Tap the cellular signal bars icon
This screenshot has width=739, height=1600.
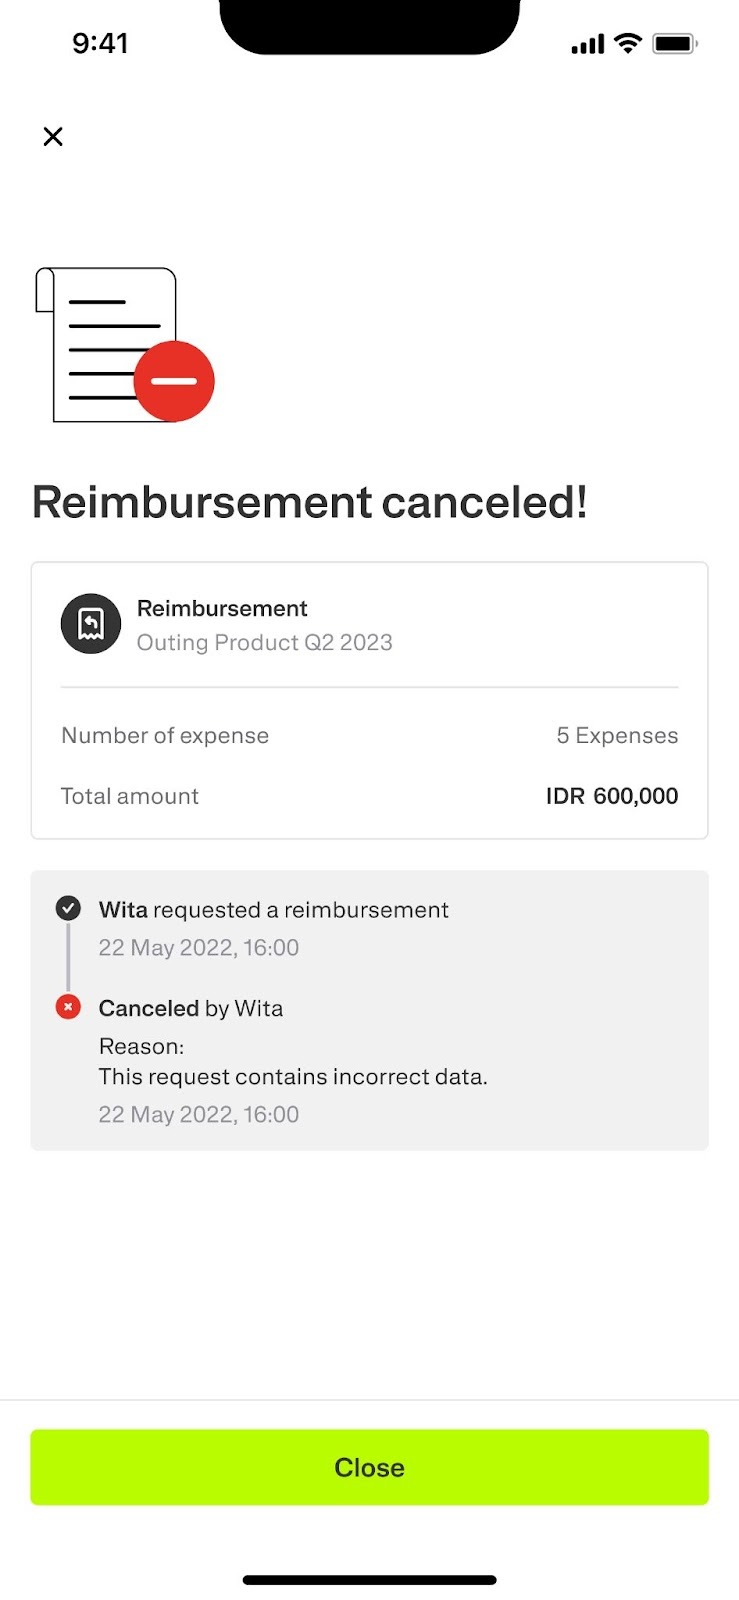click(x=588, y=44)
